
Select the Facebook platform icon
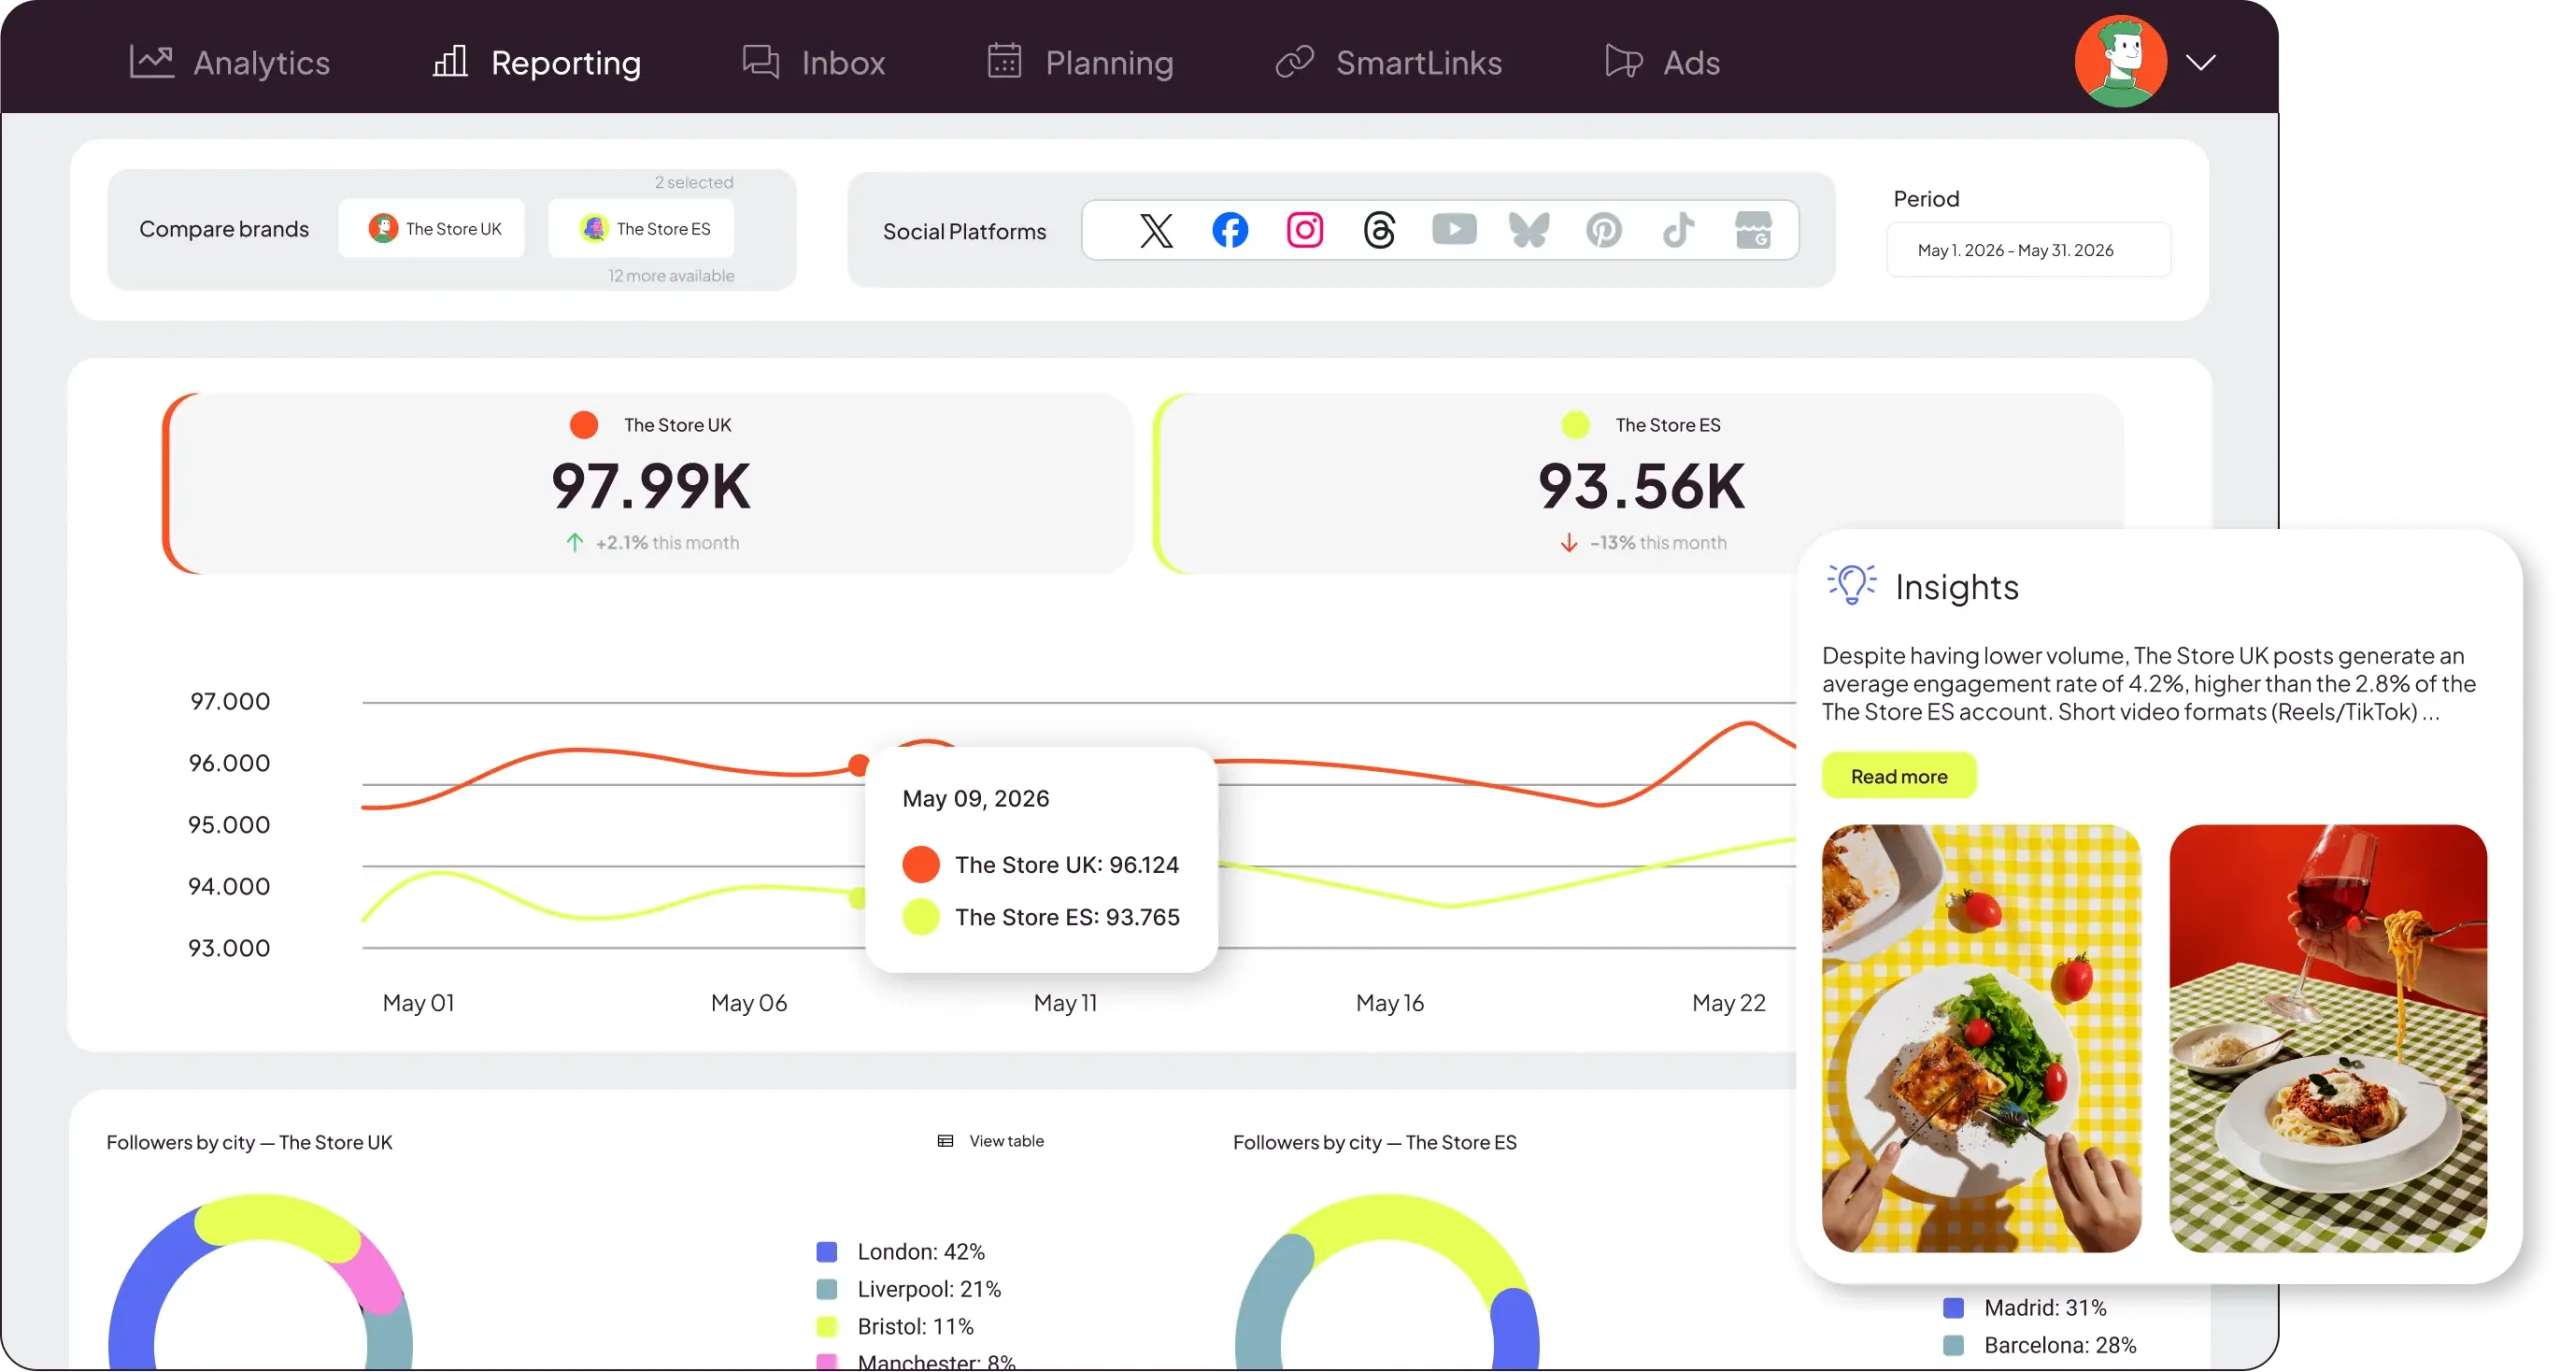(x=1230, y=230)
